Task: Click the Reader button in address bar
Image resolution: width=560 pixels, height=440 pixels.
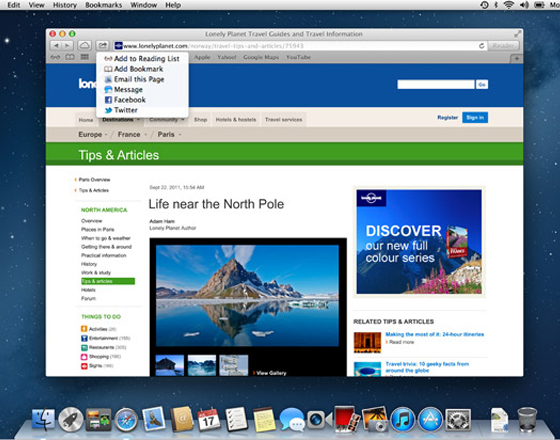Action: pyautogui.click(x=503, y=46)
